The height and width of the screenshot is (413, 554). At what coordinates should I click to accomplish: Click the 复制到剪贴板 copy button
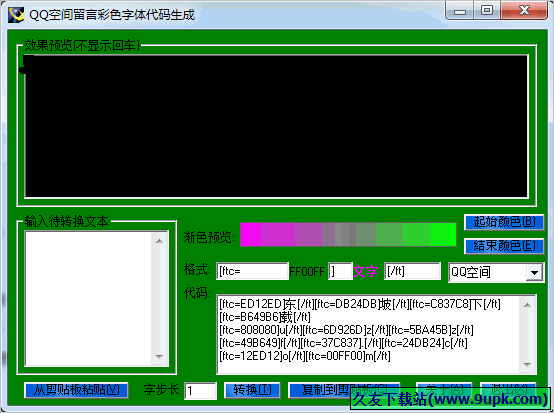pyautogui.click(x=344, y=390)
